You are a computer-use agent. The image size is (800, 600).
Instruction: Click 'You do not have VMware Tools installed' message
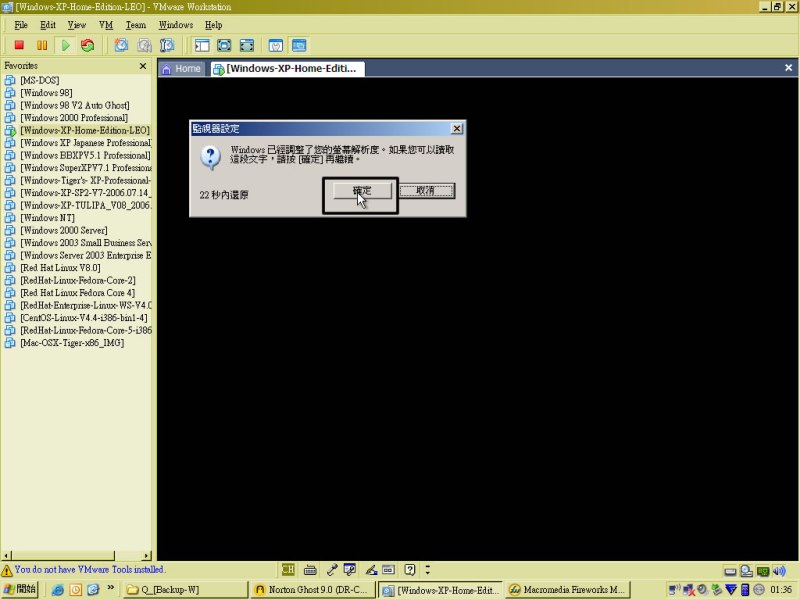(89, 569)
